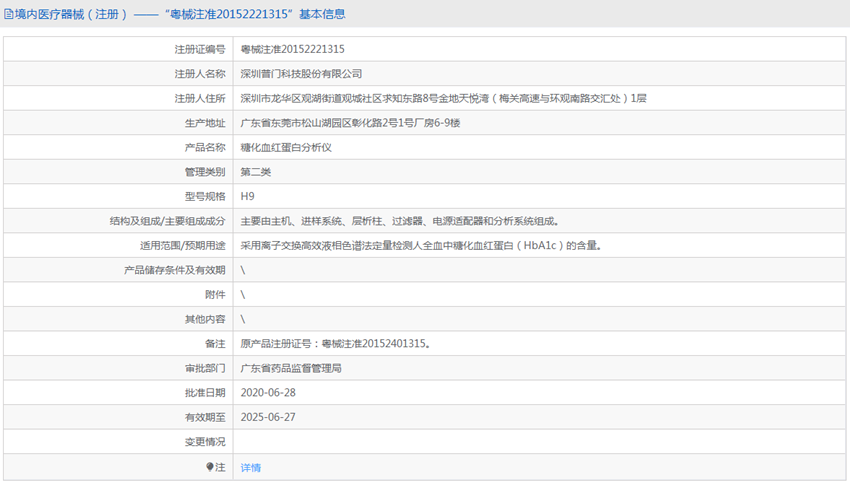Click the backslash value in 其他内容 row
Image resolution: width=850 pixels, height=482 pixels.
coord(243,319)
